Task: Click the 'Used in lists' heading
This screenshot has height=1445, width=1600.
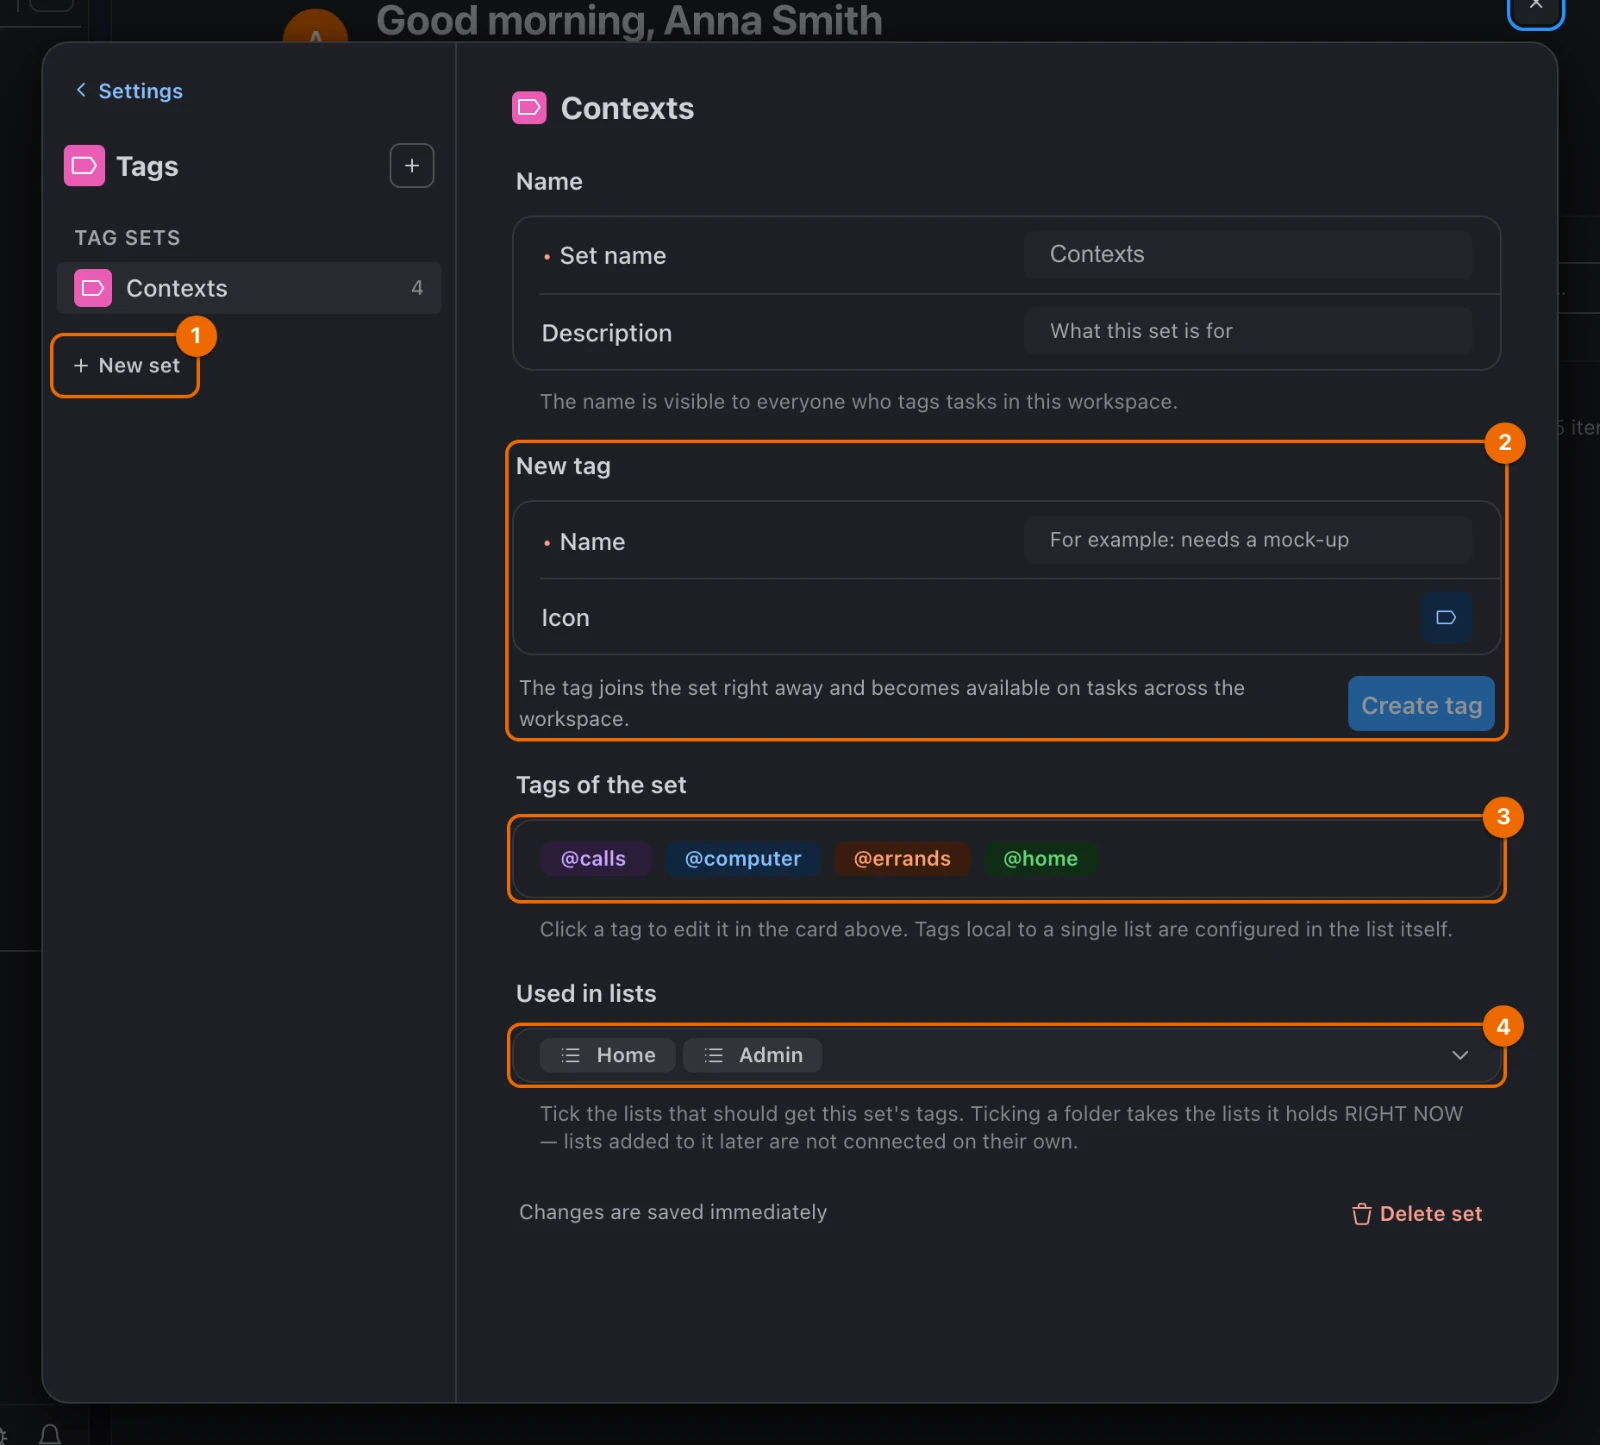Action: click(586, 994)
